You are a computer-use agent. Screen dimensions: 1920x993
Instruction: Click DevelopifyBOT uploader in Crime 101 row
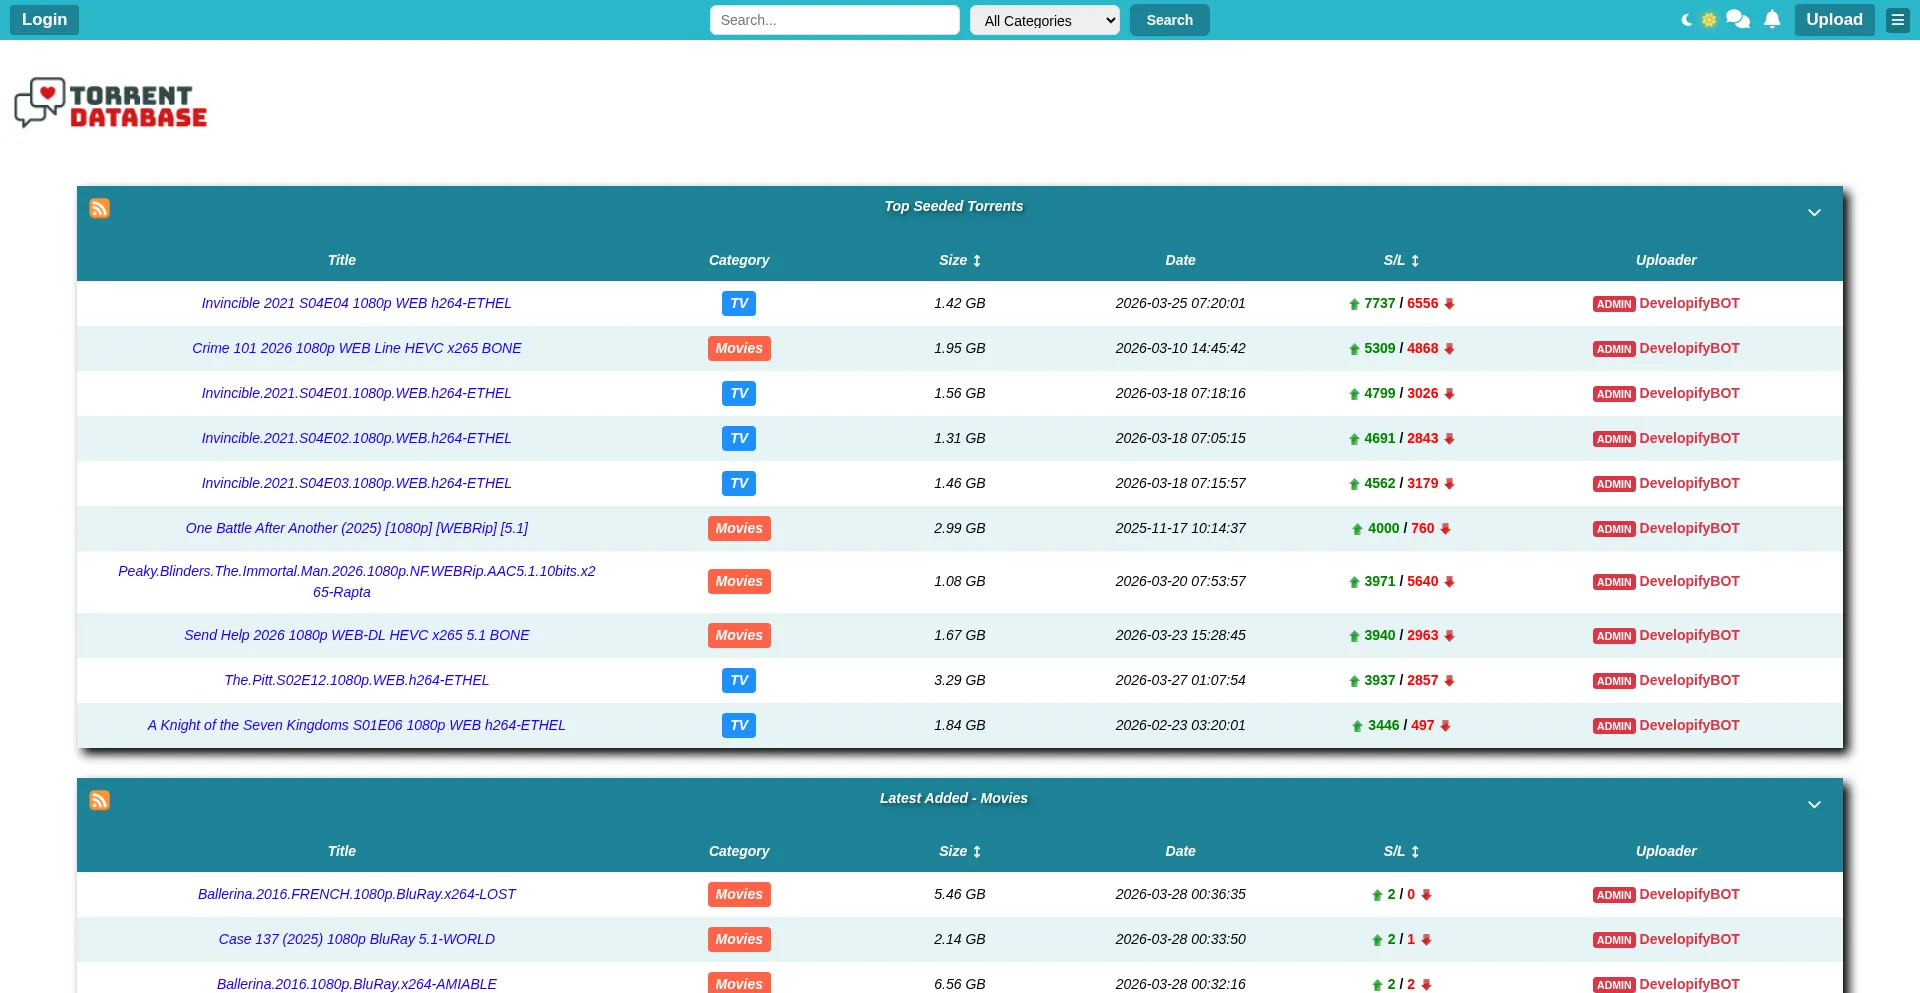point(1689,348)
